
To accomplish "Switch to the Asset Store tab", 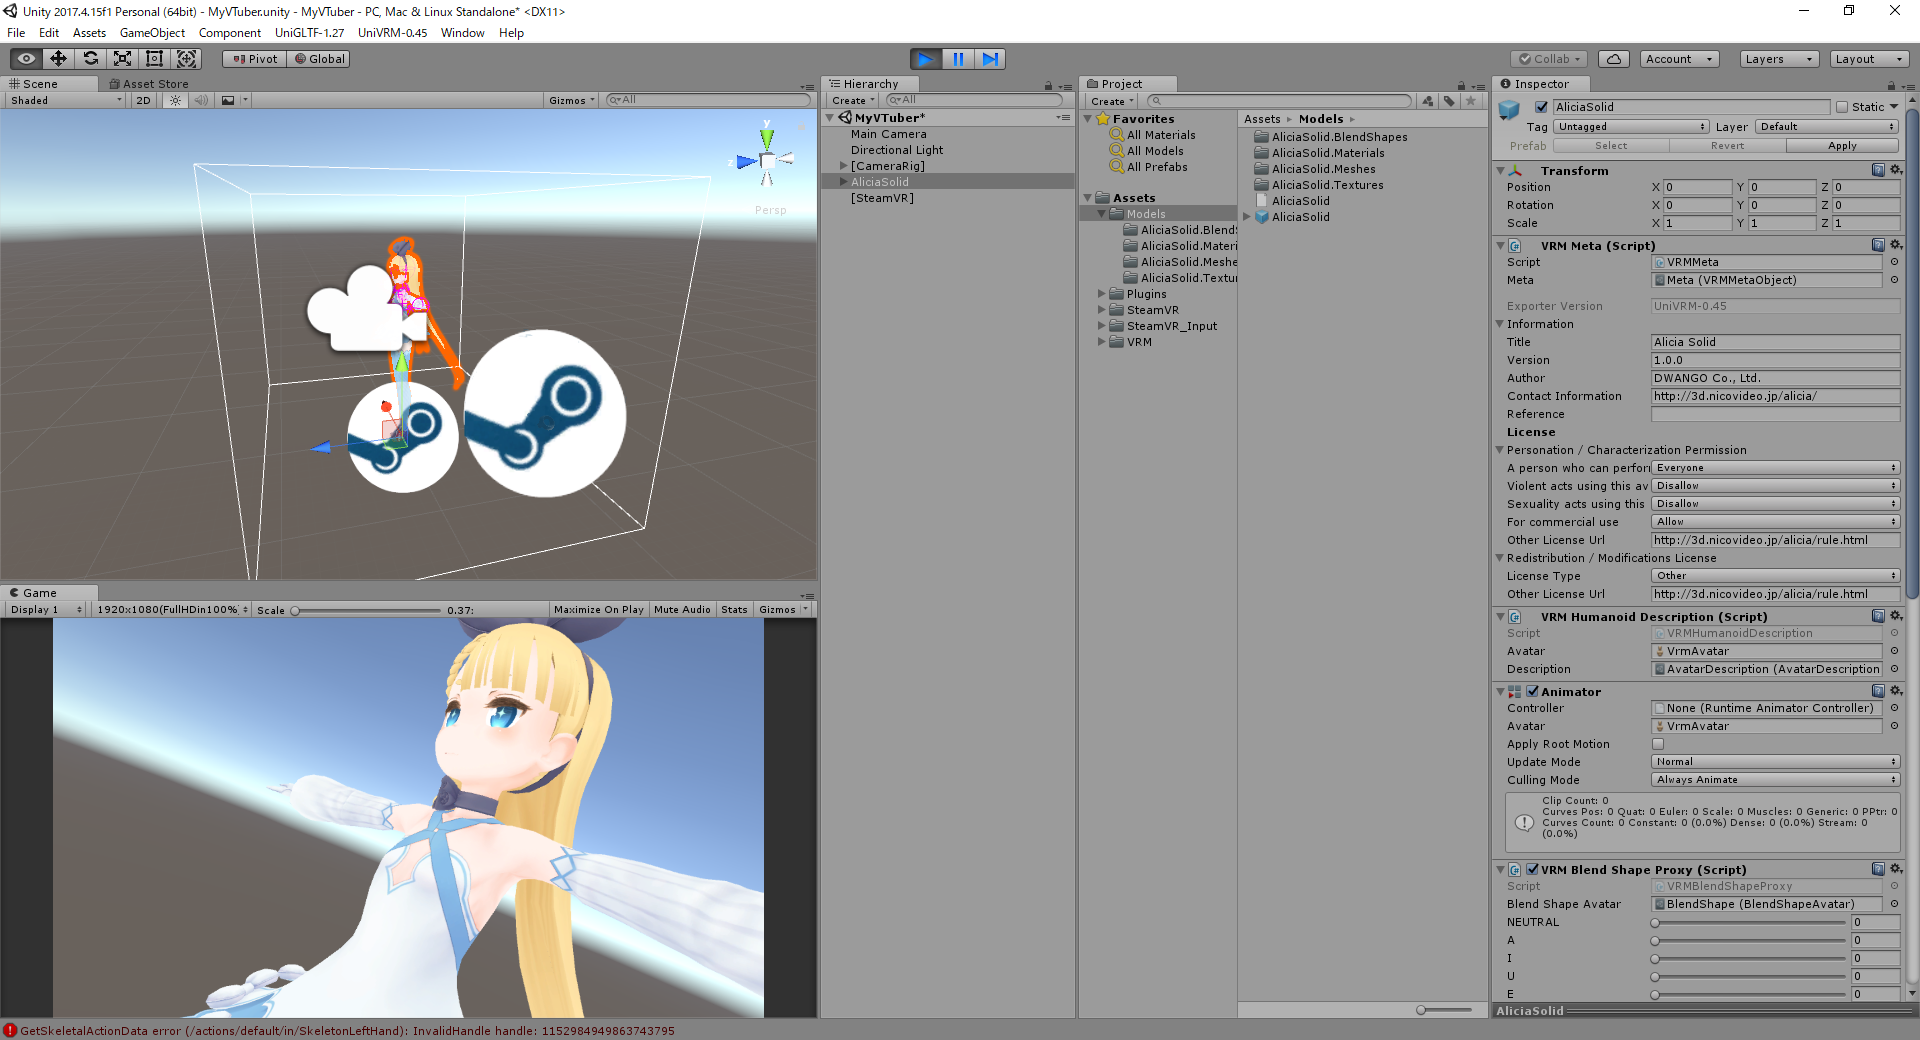I will [x=148, y=83].
